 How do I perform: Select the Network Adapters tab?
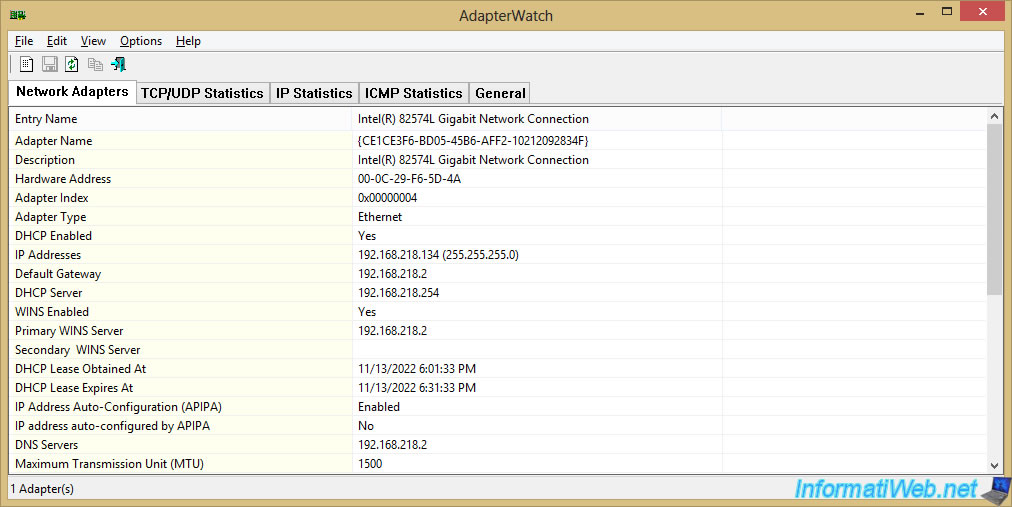tap(72, 92)
